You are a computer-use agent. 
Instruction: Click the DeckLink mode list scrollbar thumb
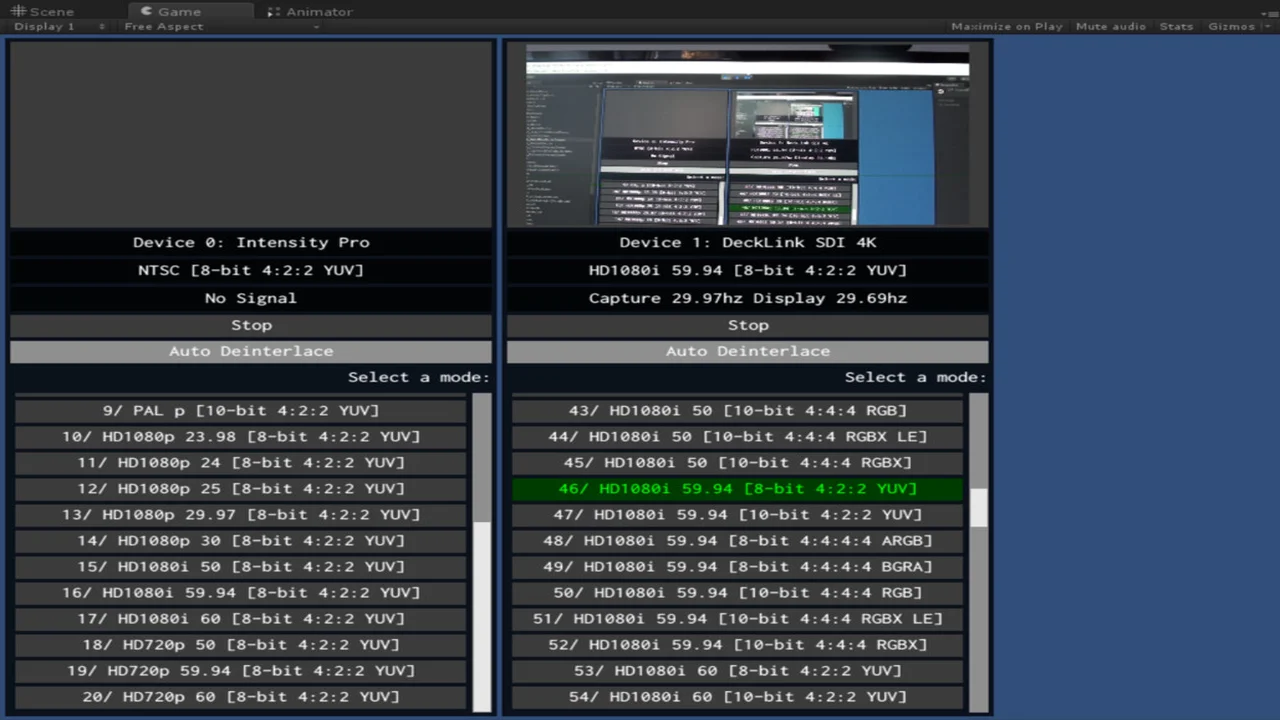(978, 507)
